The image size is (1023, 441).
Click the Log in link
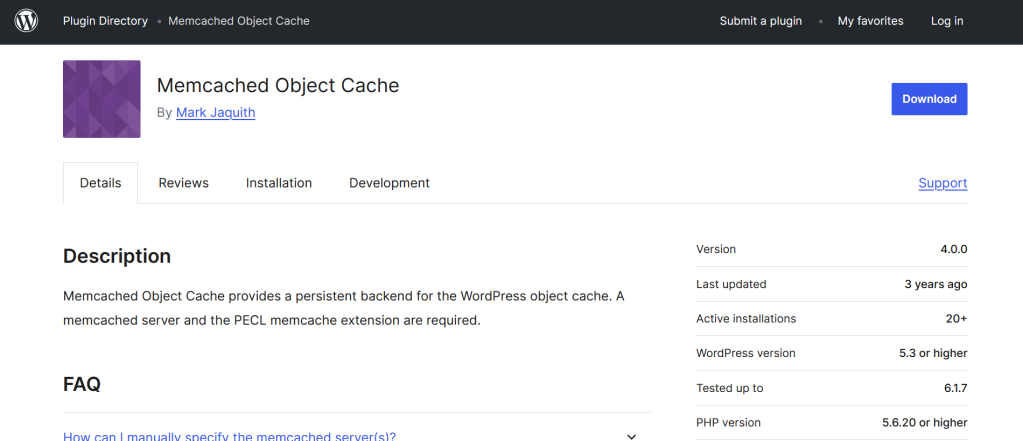(947, 21)
